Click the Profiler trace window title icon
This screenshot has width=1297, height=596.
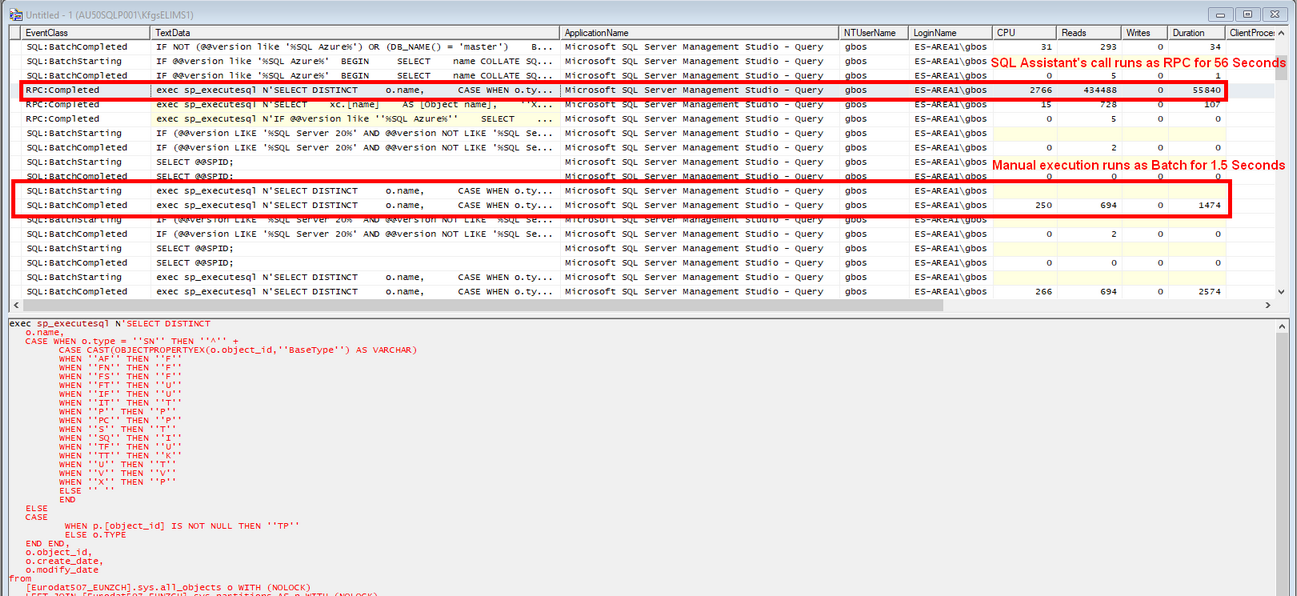point(16,14)
